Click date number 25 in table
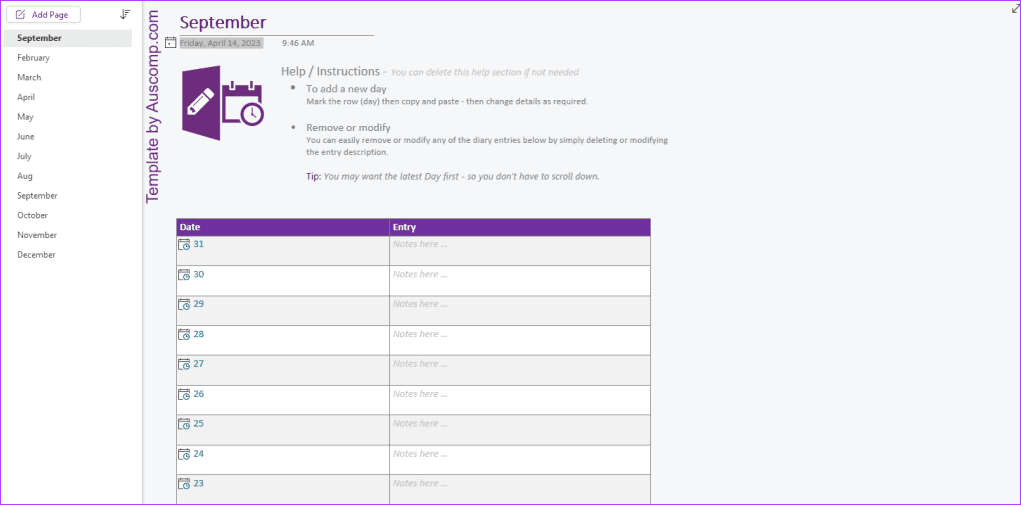 coord(199,424)
